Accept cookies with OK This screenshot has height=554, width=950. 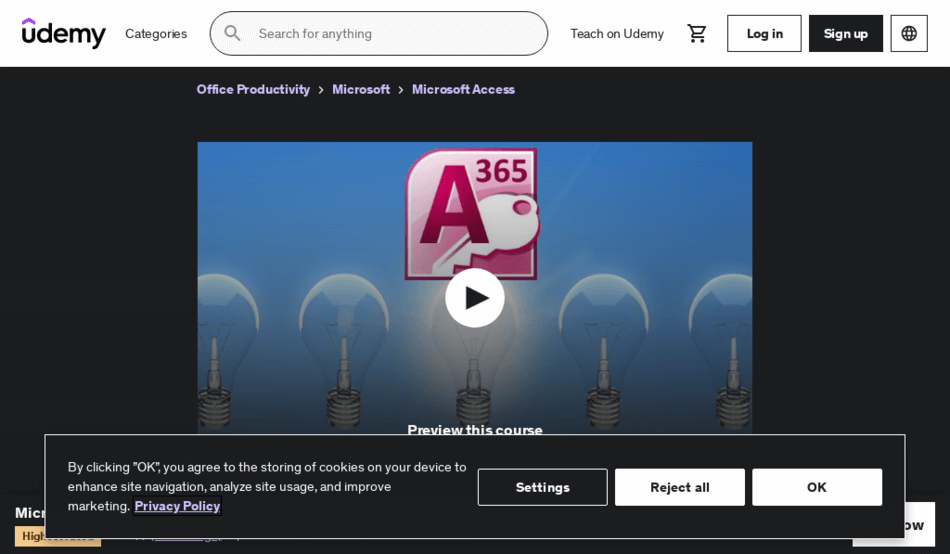817,487
